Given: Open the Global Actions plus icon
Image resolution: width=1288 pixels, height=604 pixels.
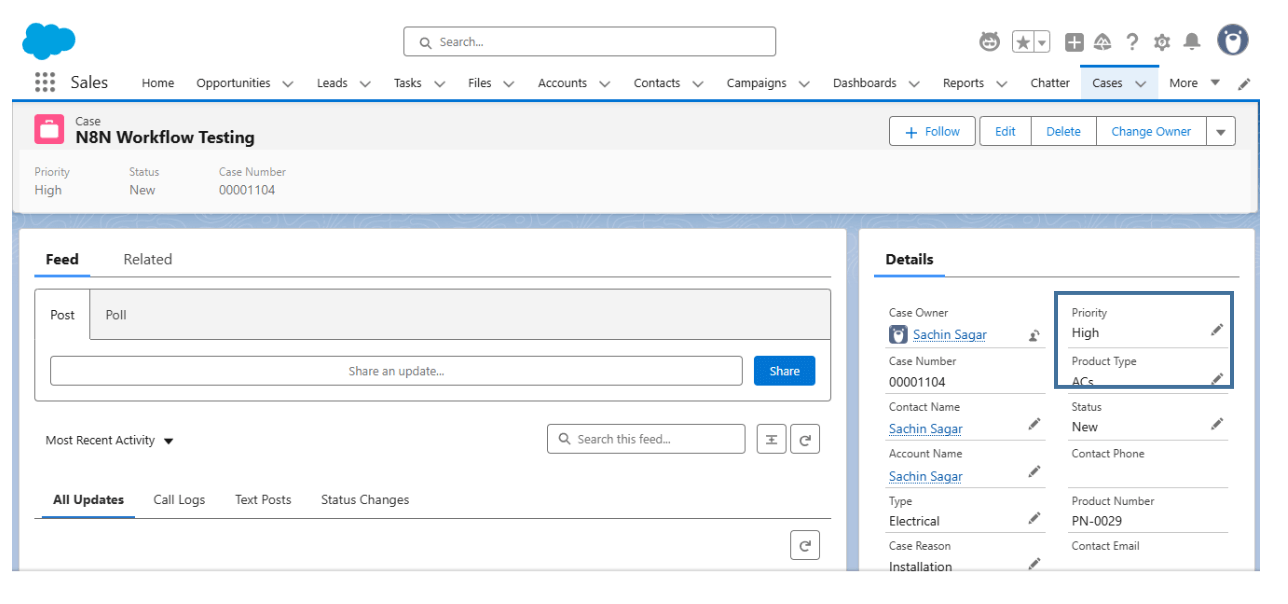Looking at the screenshot, I should click(x=1074, y=41).
